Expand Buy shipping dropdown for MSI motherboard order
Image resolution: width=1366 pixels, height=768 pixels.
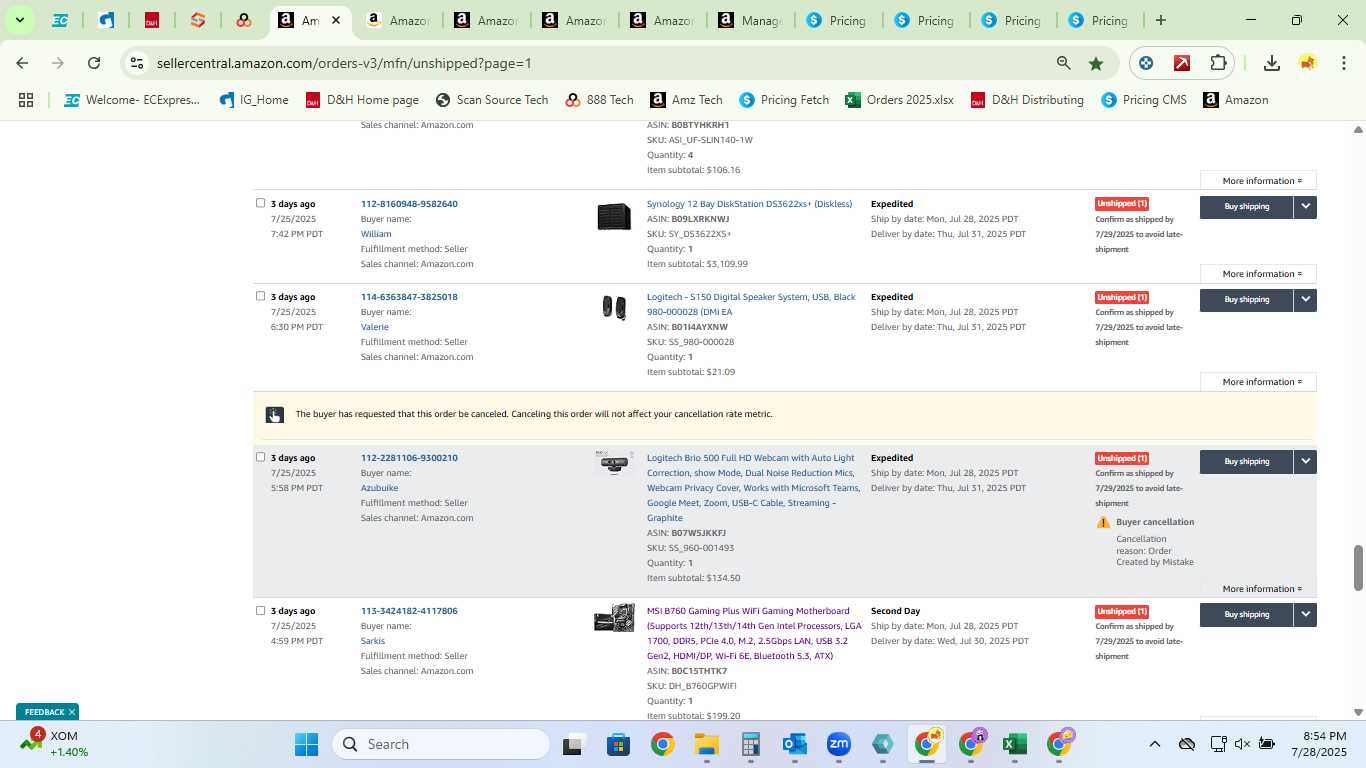point(1305,615)
